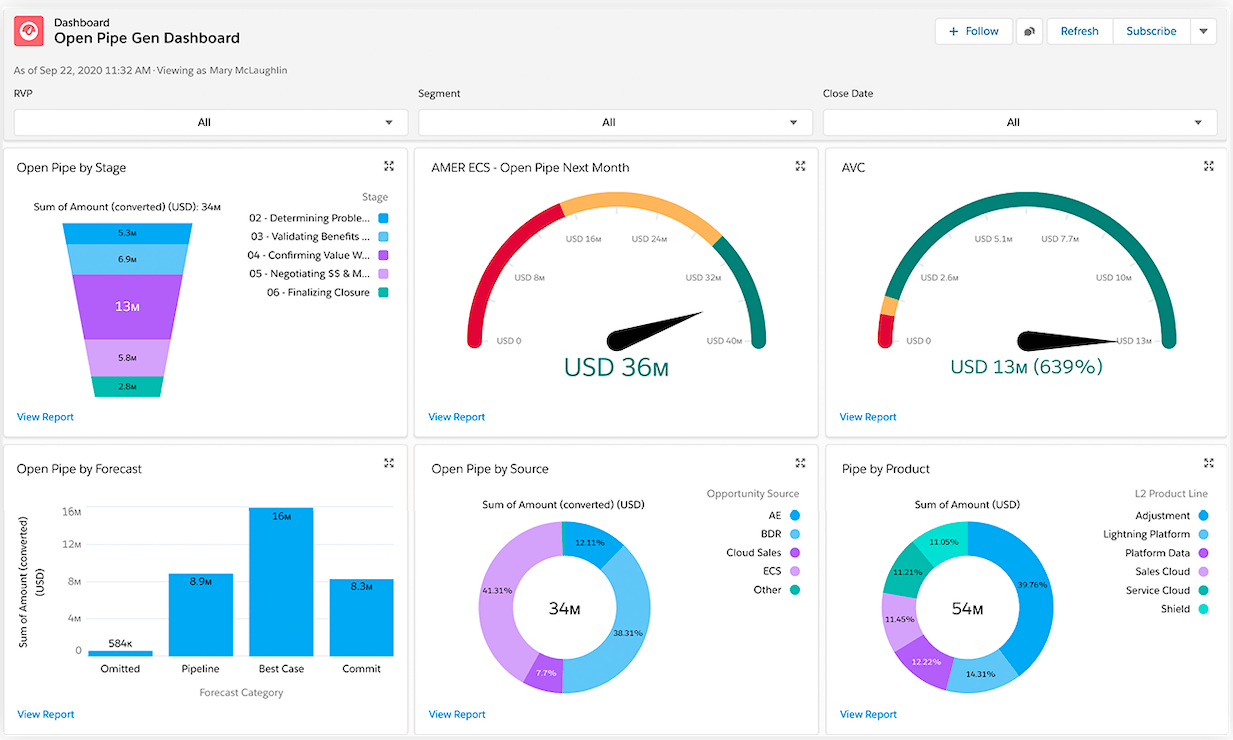Expand the Open Pipe by Source chart
1233x740 pixels.
[x=800, y=463]
